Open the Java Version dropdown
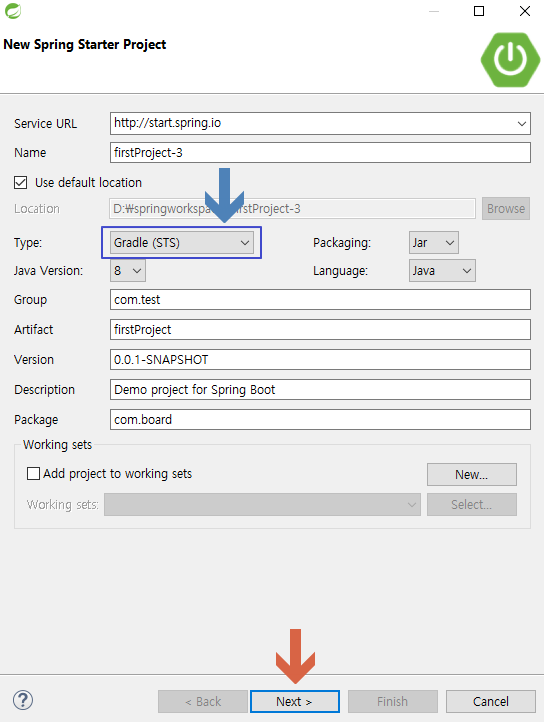544x722 pixels. tap(128, 271)
